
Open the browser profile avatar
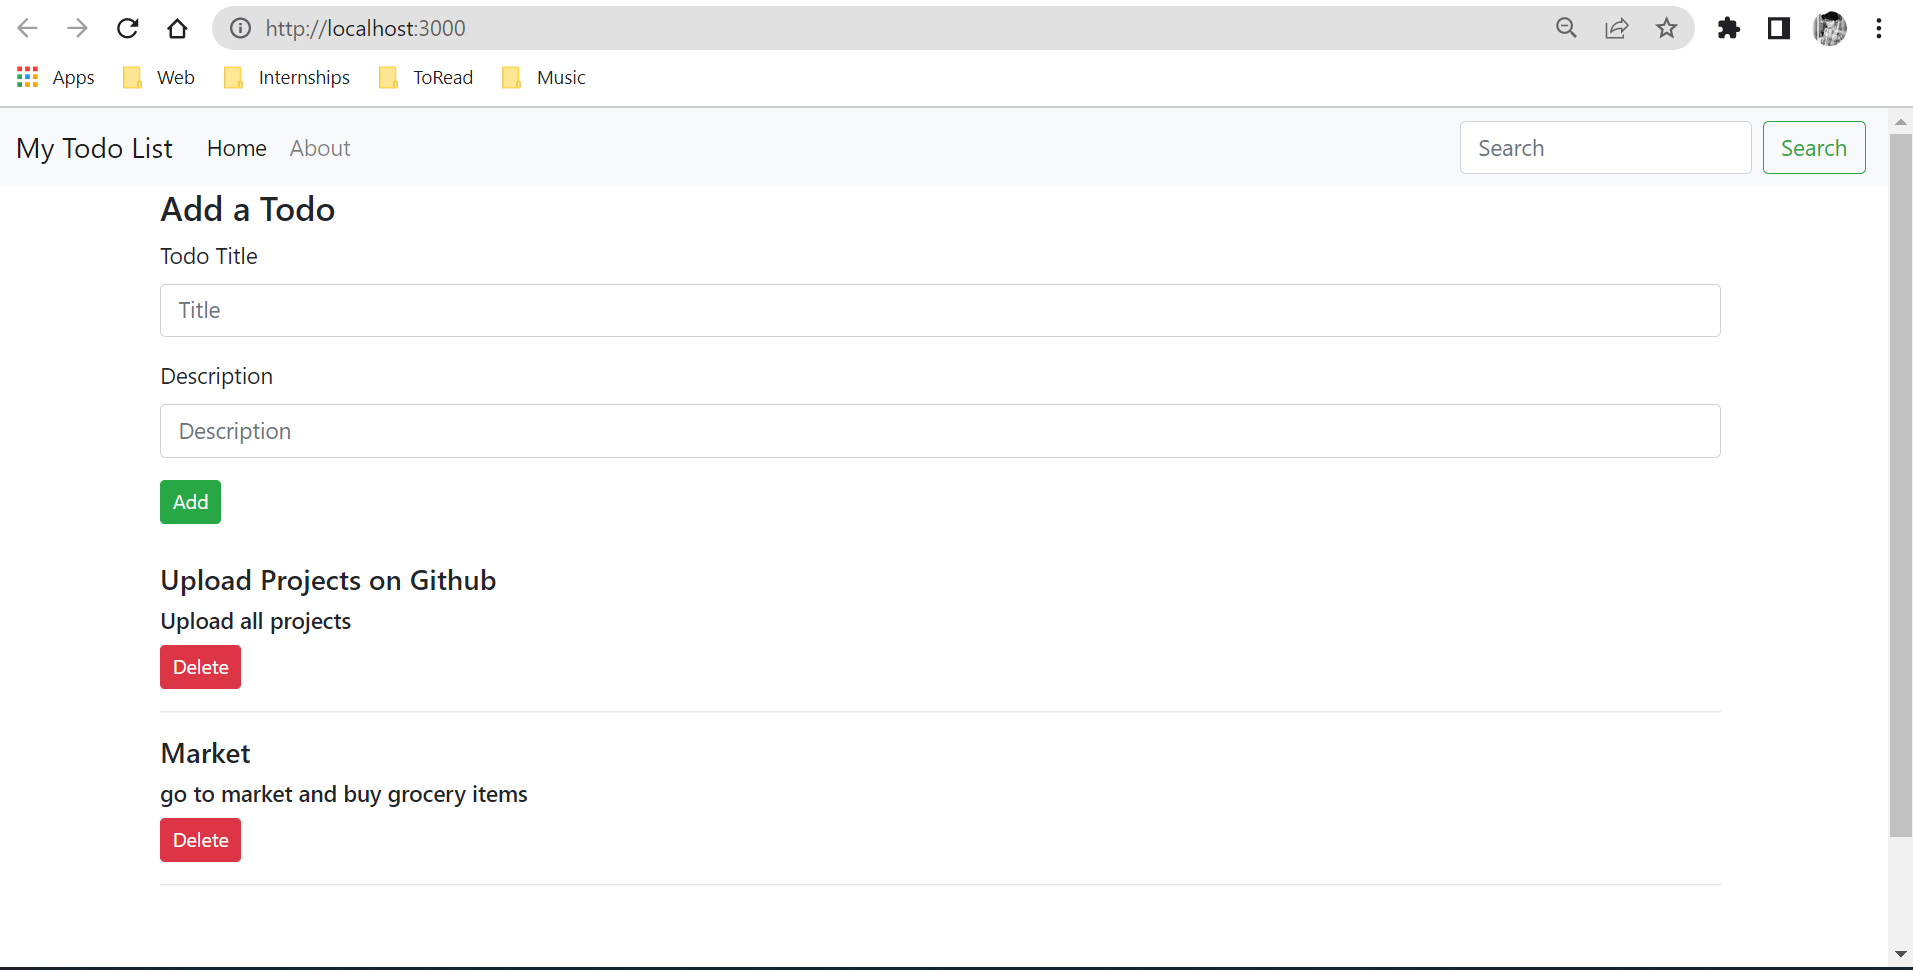pos(1831,28)
